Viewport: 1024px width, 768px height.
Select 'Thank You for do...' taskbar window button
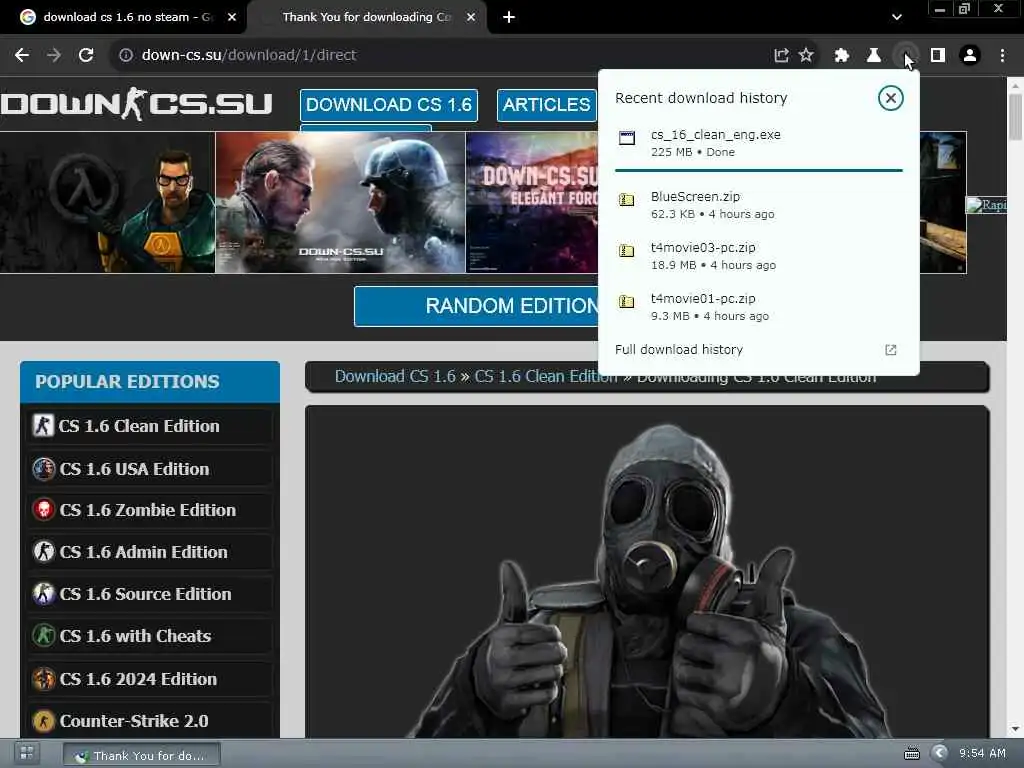coord(142,756)
